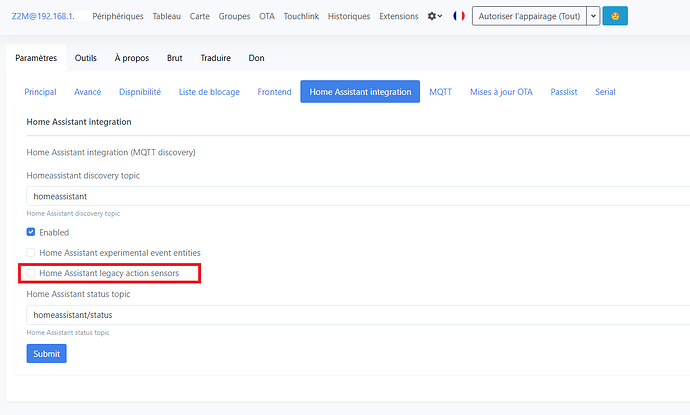Open the Extensions page

pyautogui.click(x=399, y=16)
